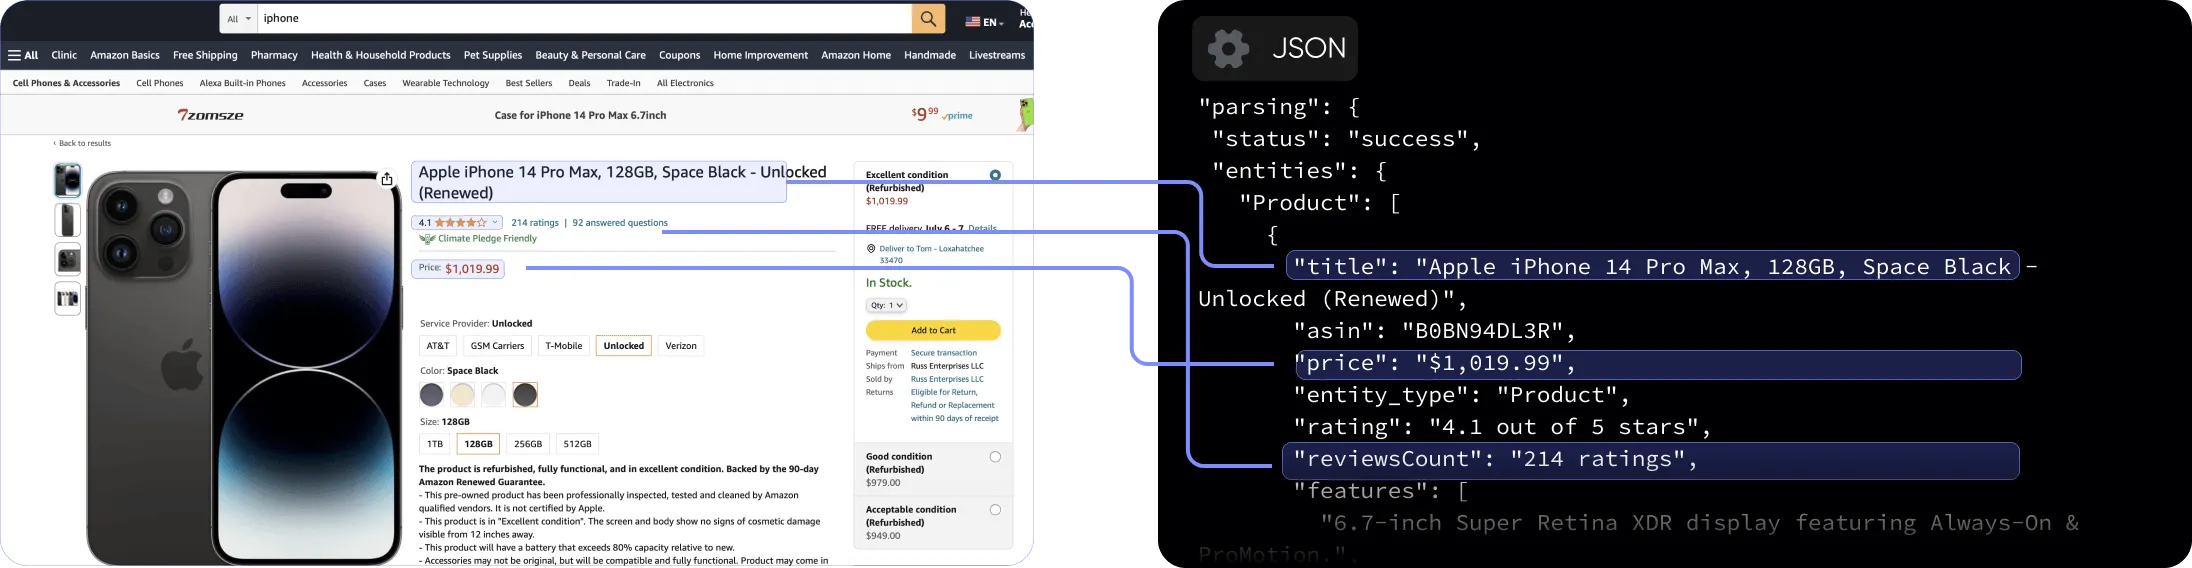Click the Climate Pledge Friendly leaf icon
The image size is (2192, 568).
coord(427,239)
